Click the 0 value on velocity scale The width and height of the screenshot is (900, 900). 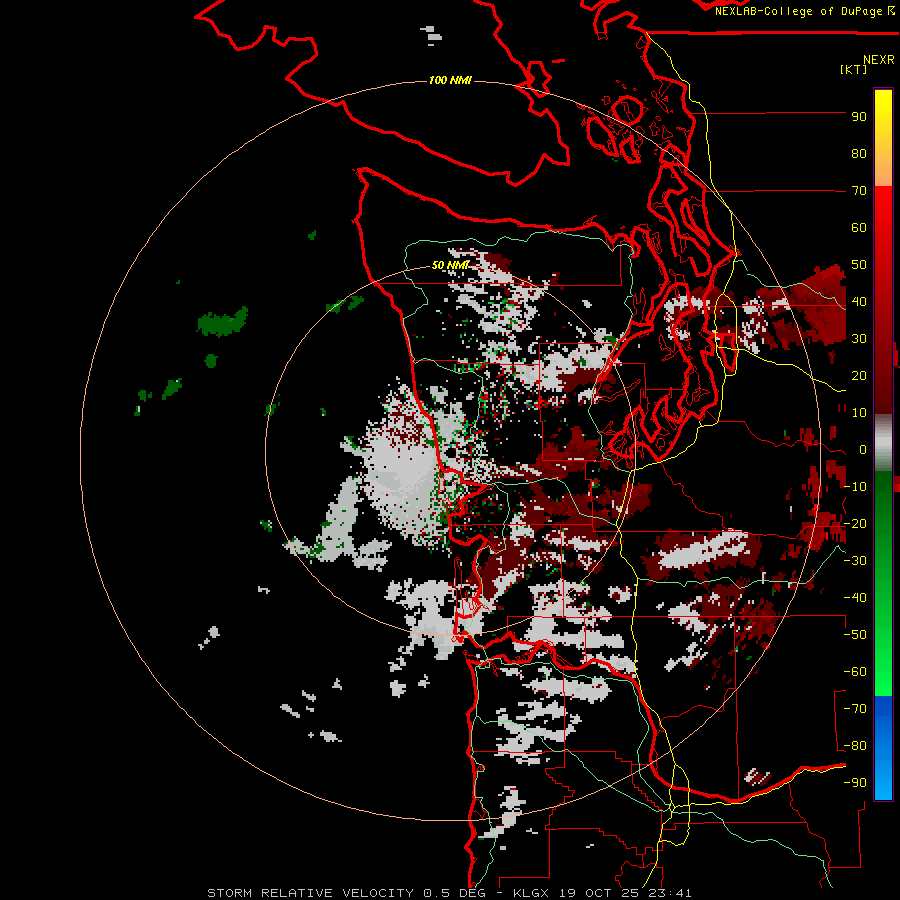862,450
